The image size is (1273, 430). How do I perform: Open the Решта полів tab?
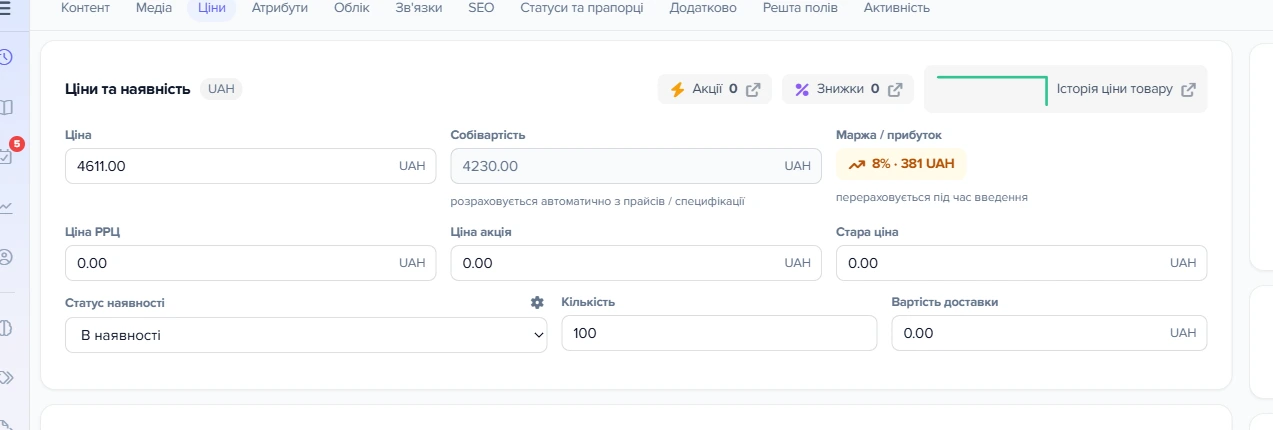coord(800,8)
